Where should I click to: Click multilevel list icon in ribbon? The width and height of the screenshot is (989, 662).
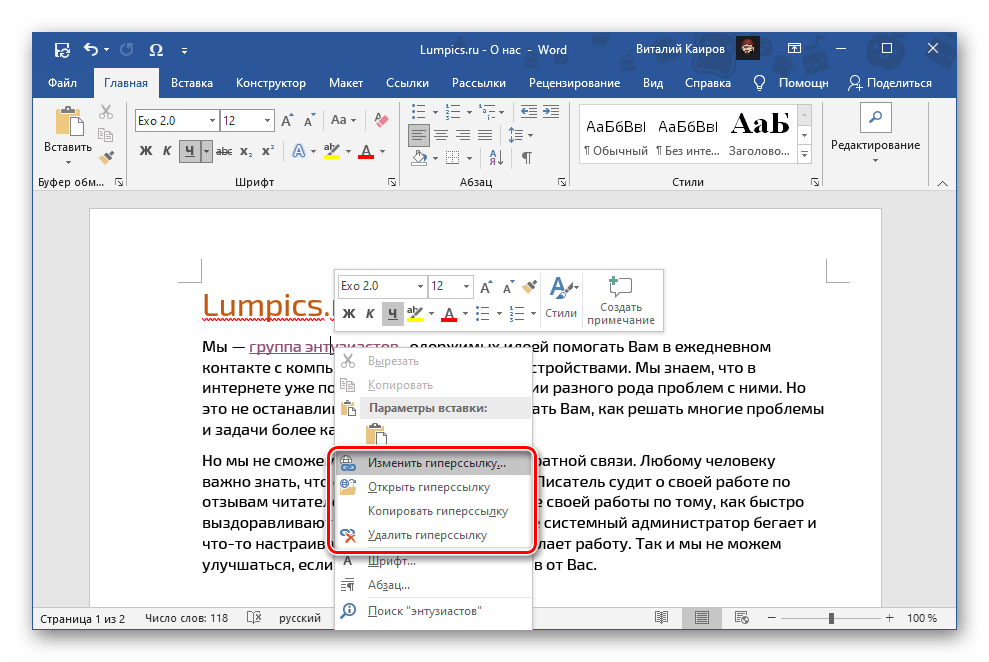point(487,112)
